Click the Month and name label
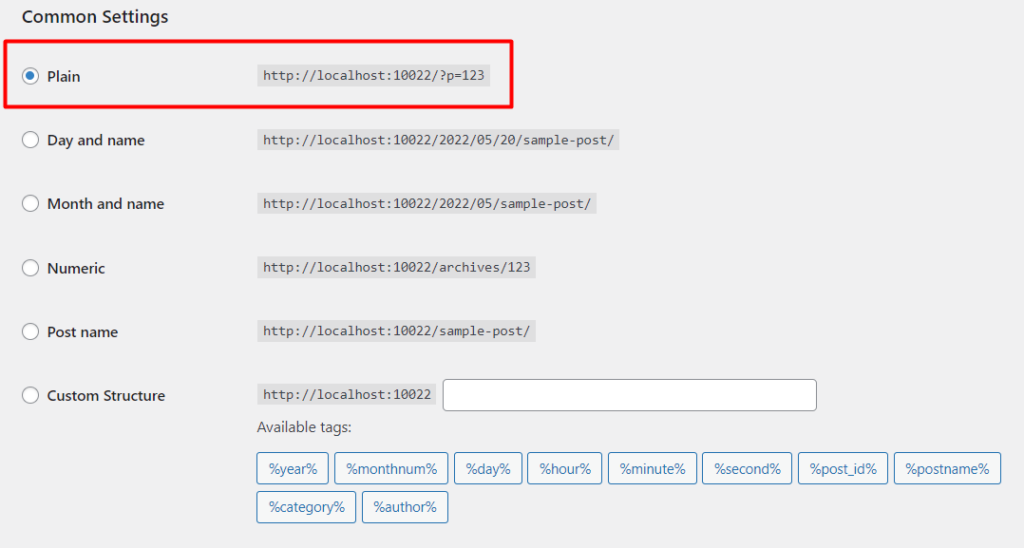Screen dimensions: 1024x548 pyautogui.click(x=106, y=204)
